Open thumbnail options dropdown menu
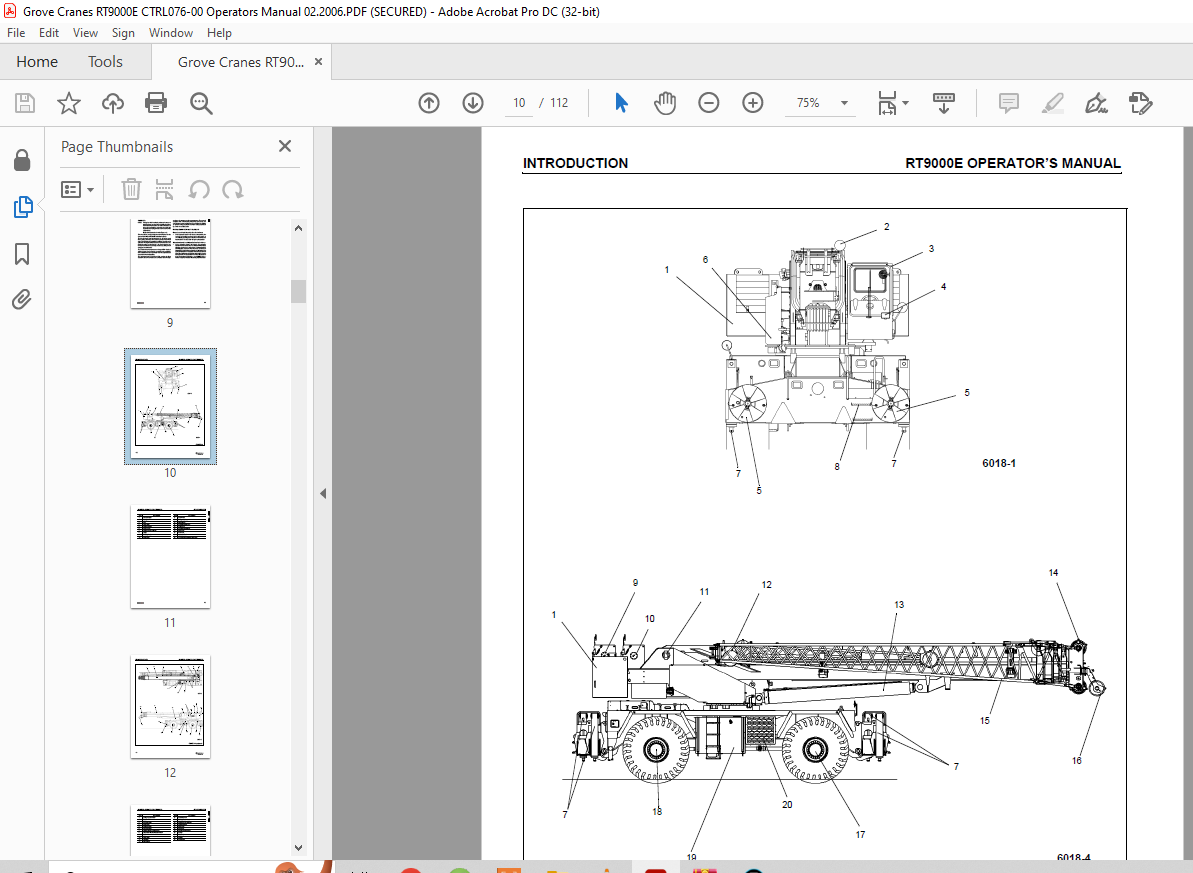The height and width of the screenshot is (873, 1193). pos(78,190)
